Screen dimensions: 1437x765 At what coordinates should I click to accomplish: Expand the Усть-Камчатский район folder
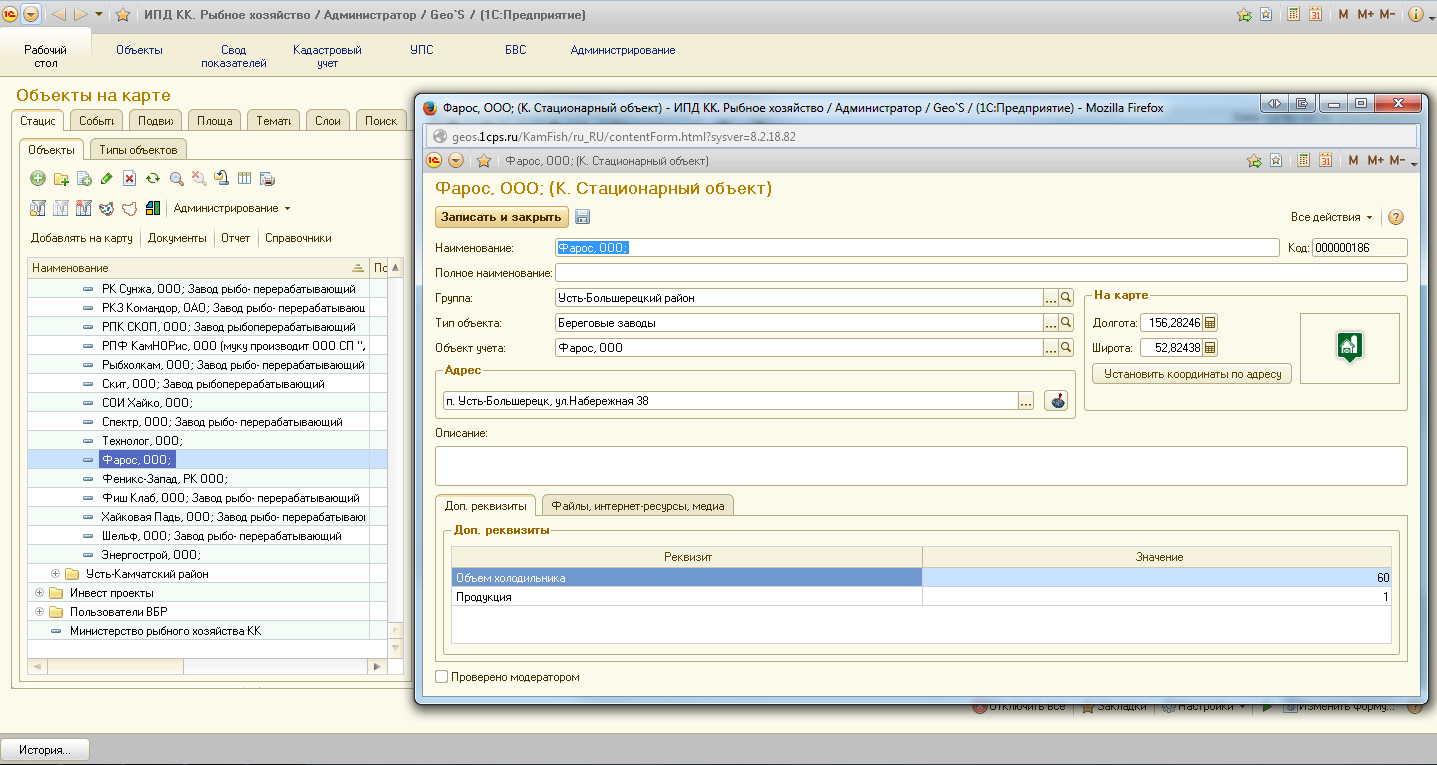pyautogui.click(x=56, y=574)
